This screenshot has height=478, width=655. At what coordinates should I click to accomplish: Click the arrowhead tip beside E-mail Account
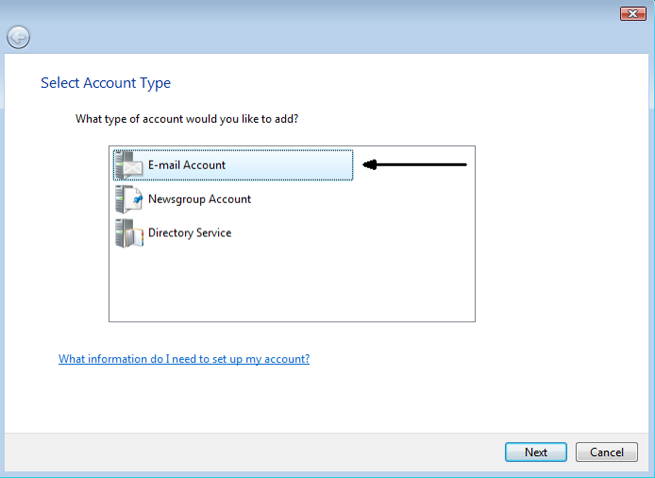[x=367, y=164]
